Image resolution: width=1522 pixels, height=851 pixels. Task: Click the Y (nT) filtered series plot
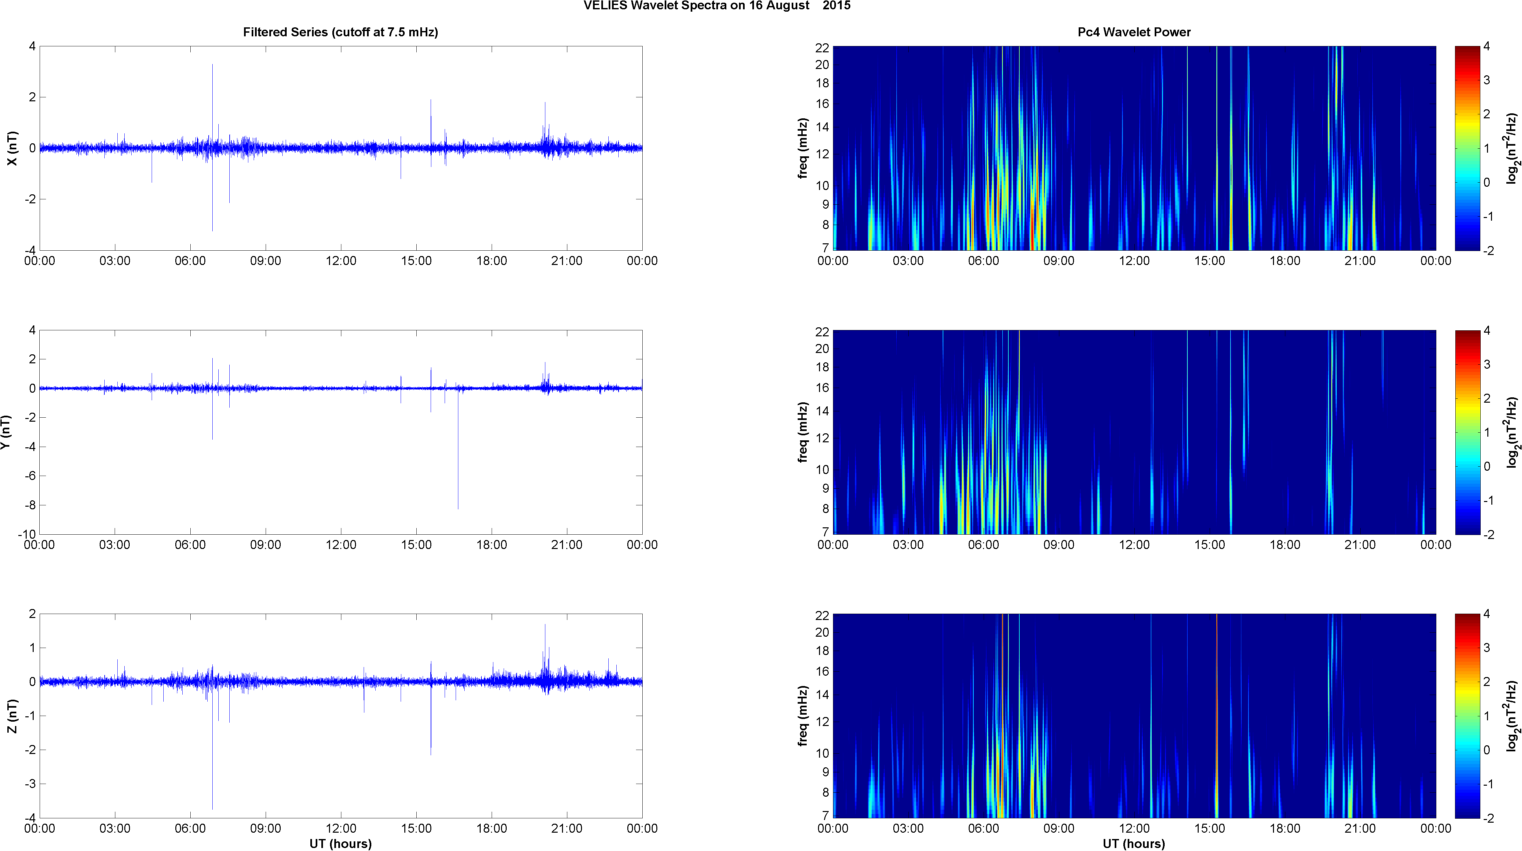[x=340, y=432]
